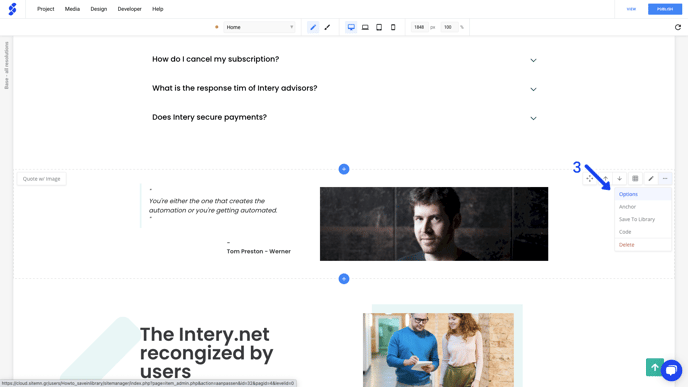The height and width of the screenshot is (387, 688).
Task: Click the 'Base - all resolutions' side label
Action: 7,65
